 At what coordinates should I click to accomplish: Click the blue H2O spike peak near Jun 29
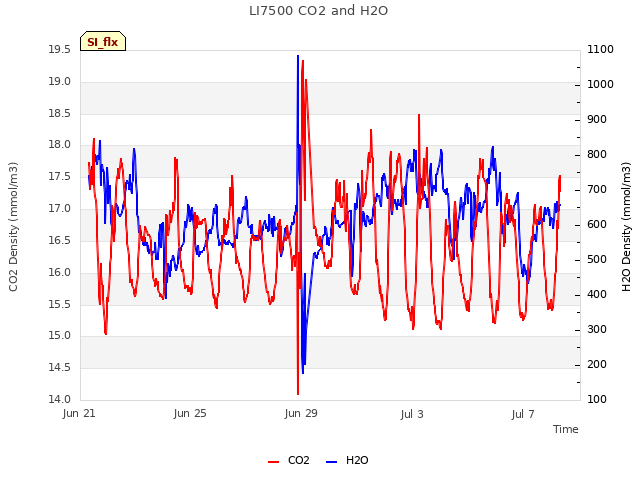[298, 56]
